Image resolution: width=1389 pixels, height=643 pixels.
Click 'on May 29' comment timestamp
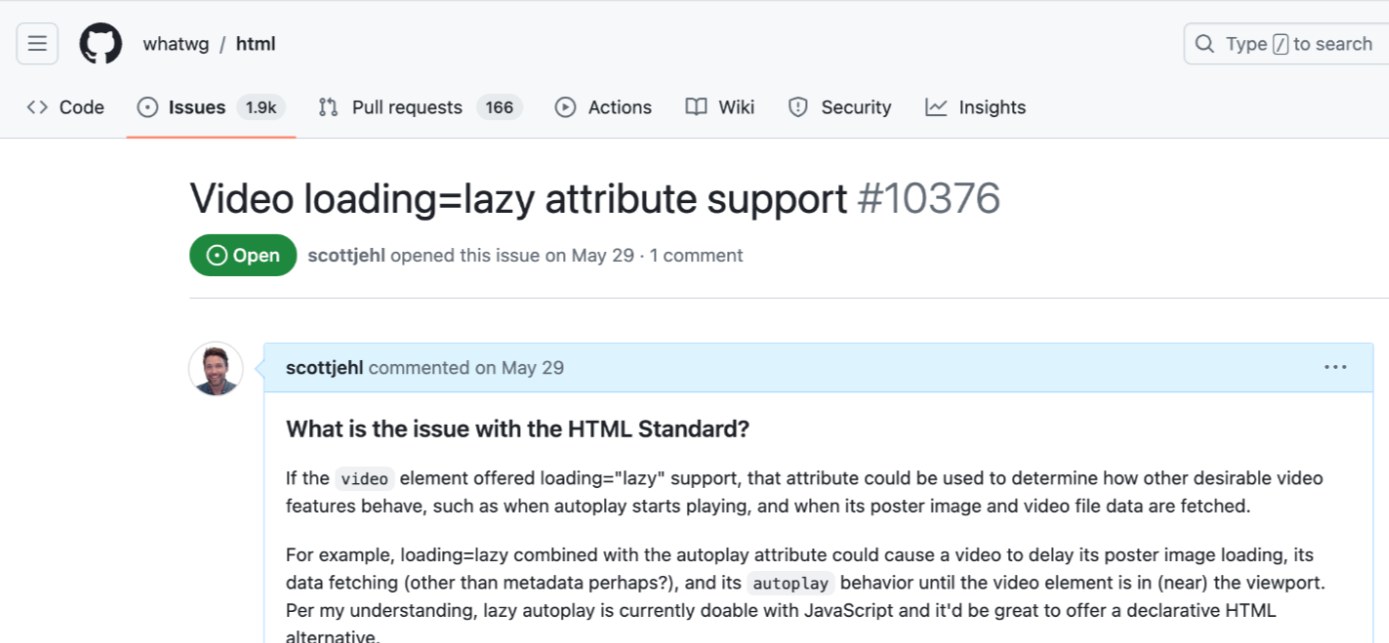(519, 367)
